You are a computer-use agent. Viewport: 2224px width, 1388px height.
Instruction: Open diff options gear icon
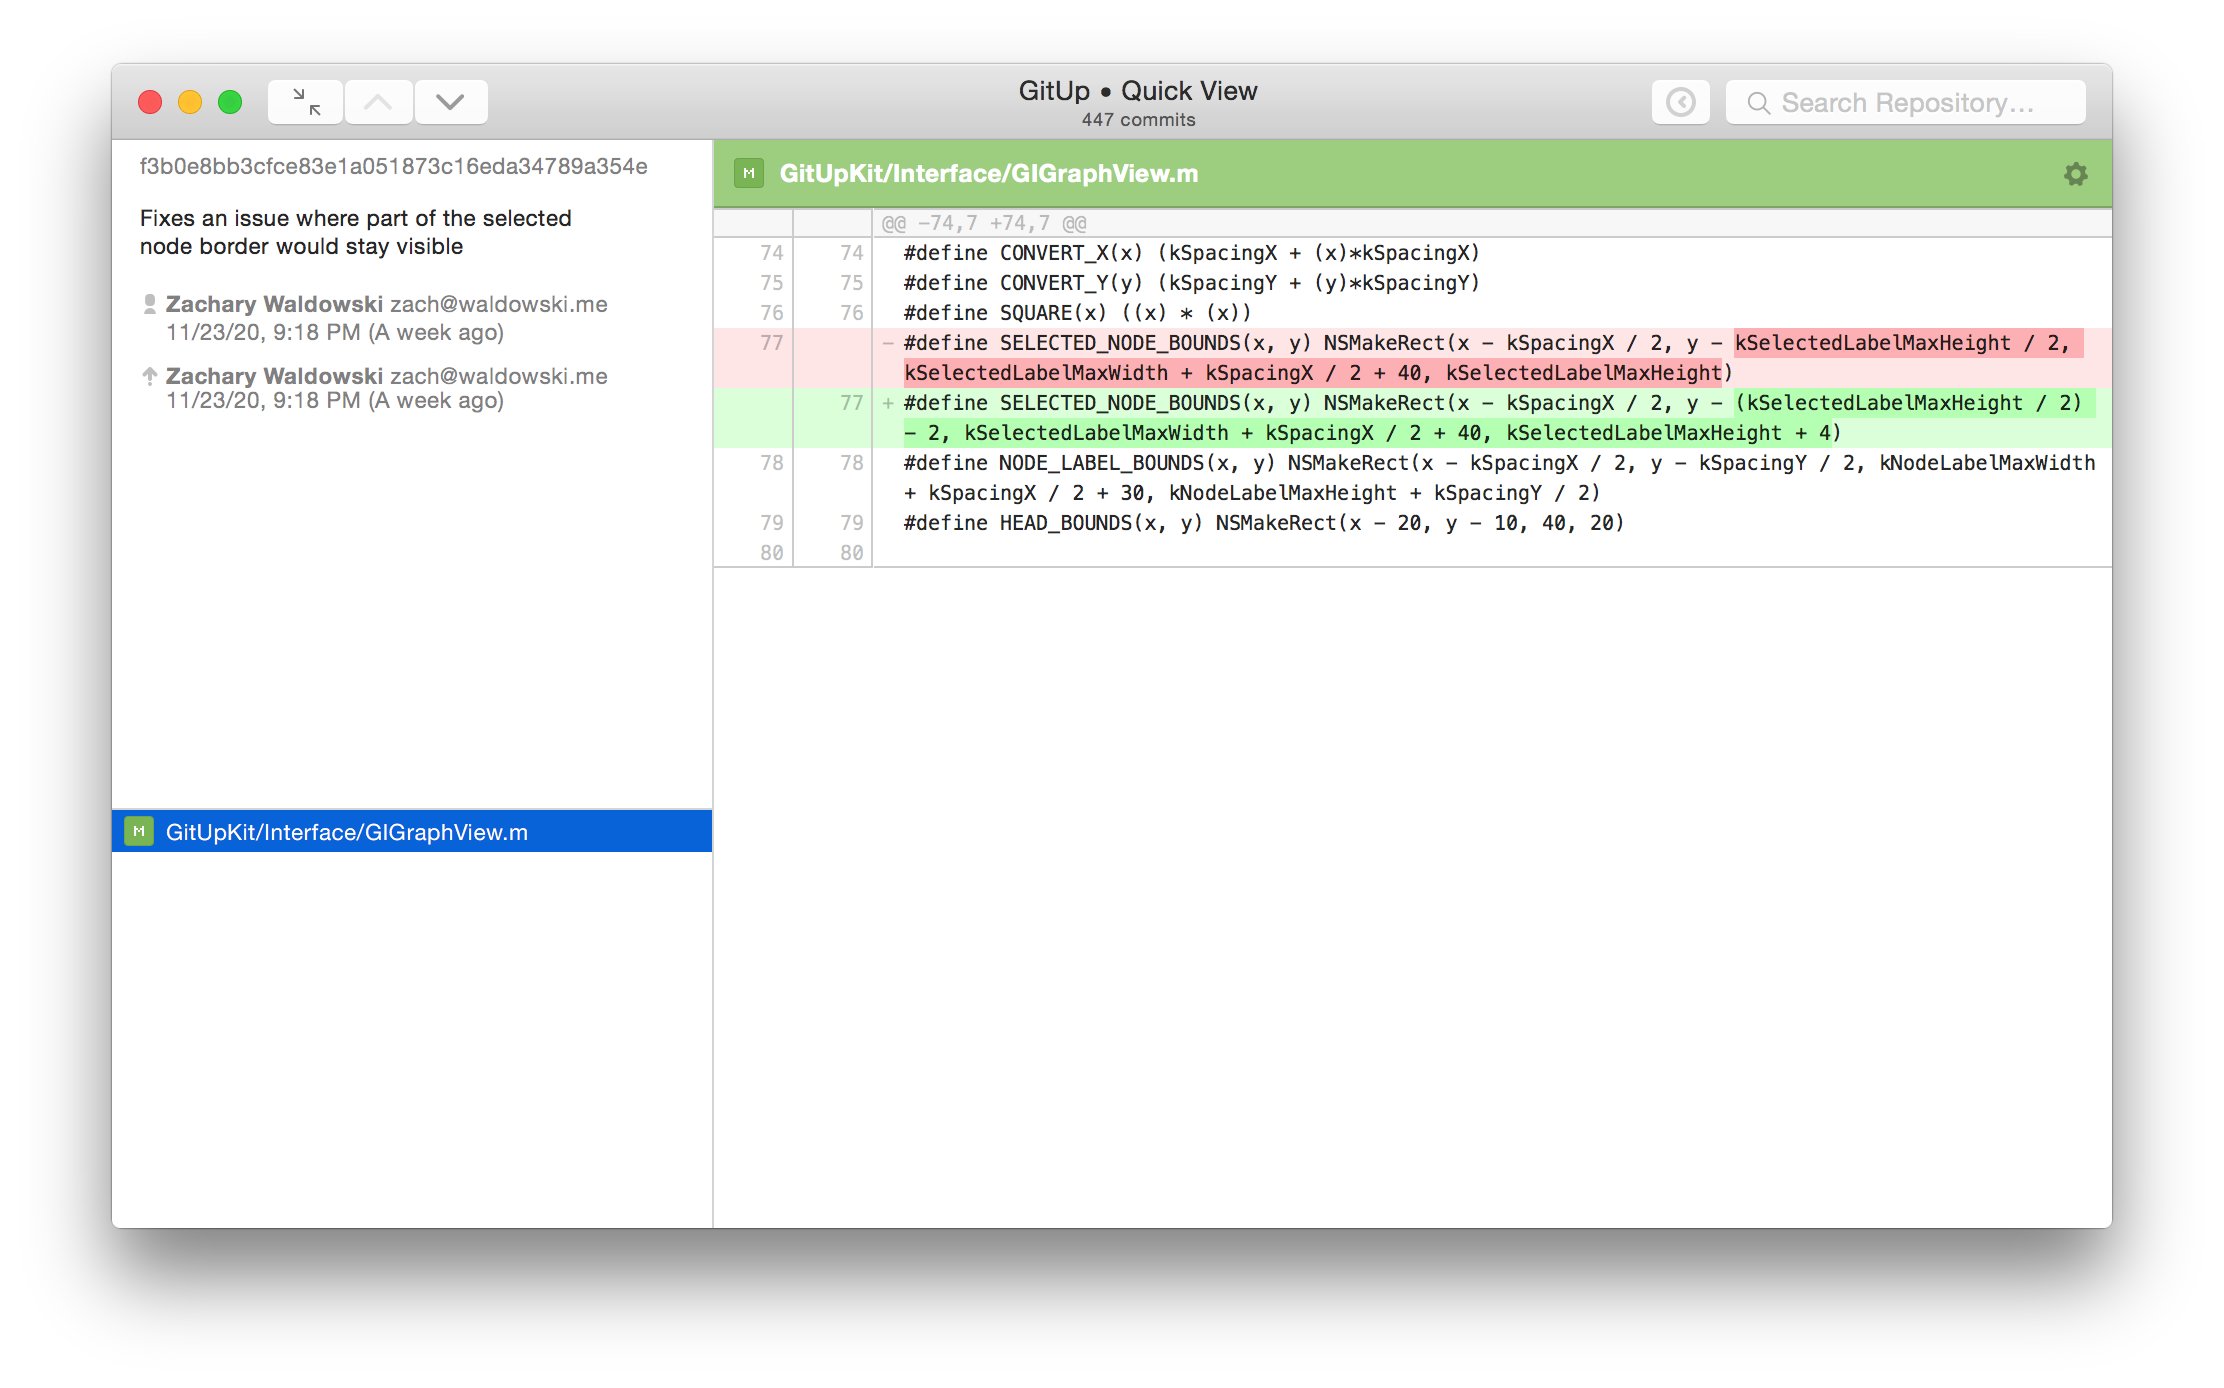[2075, 174]
